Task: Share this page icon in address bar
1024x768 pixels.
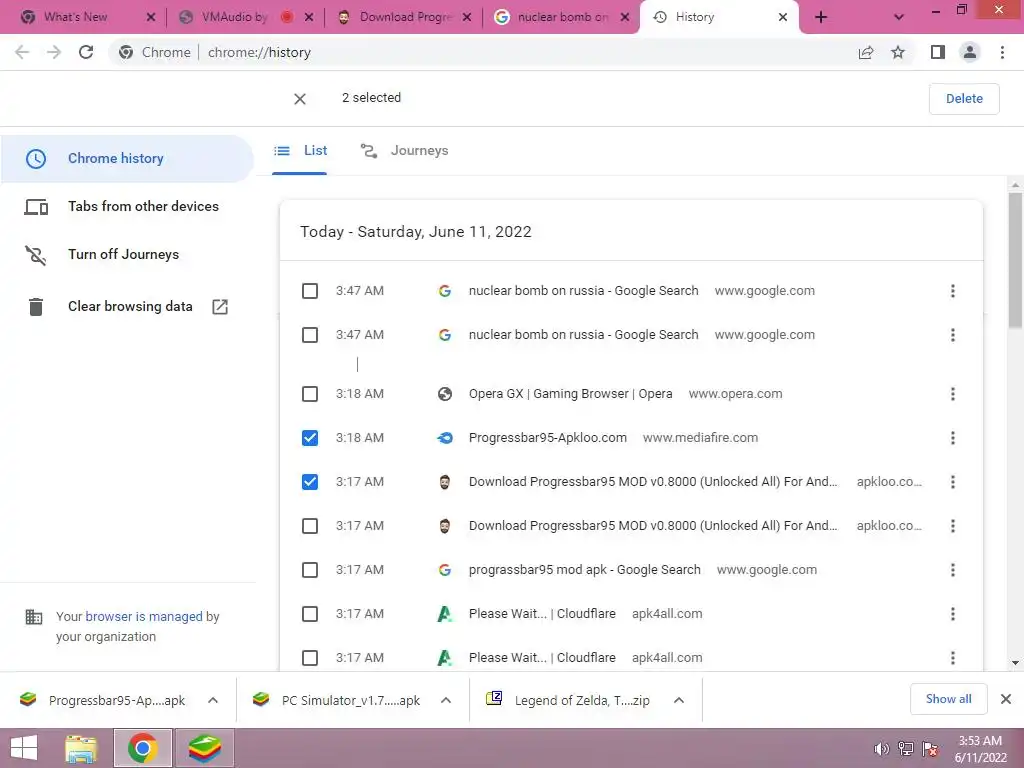Action: [866, 52]
